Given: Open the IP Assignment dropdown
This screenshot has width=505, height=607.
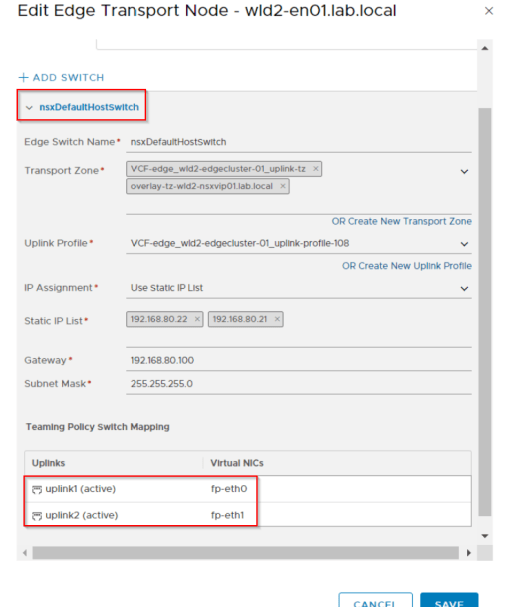Looking at the screenshot, I should tap(464, 288).
